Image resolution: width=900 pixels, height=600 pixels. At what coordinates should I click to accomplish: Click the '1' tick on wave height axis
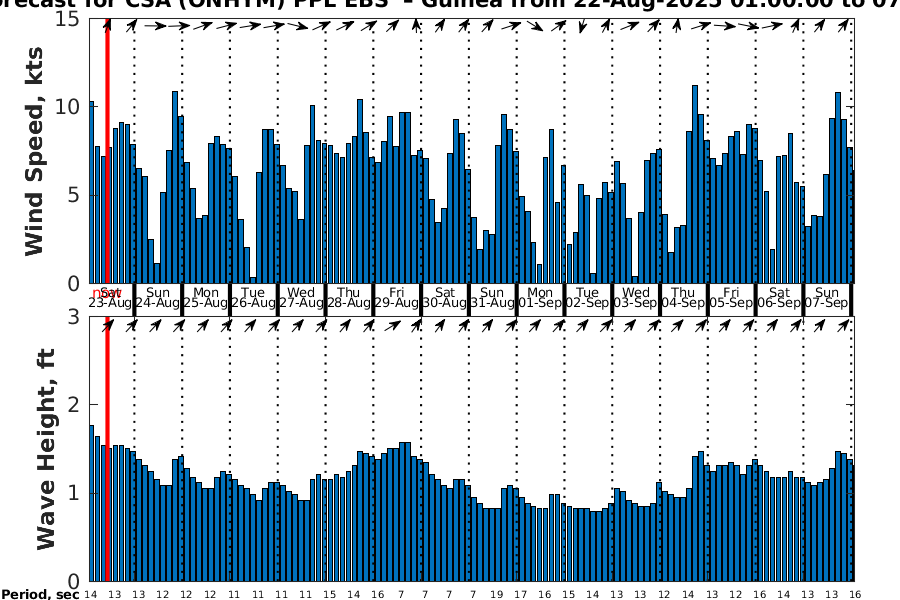pyautogui.click(x=74, y=493)
